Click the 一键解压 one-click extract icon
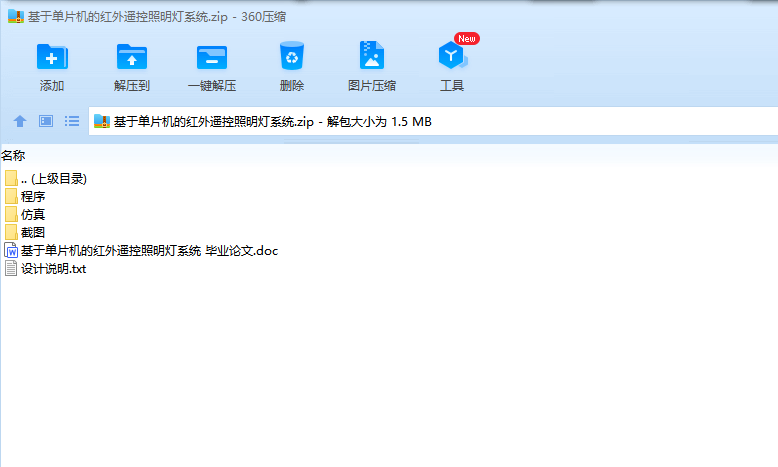 (212, 57)
